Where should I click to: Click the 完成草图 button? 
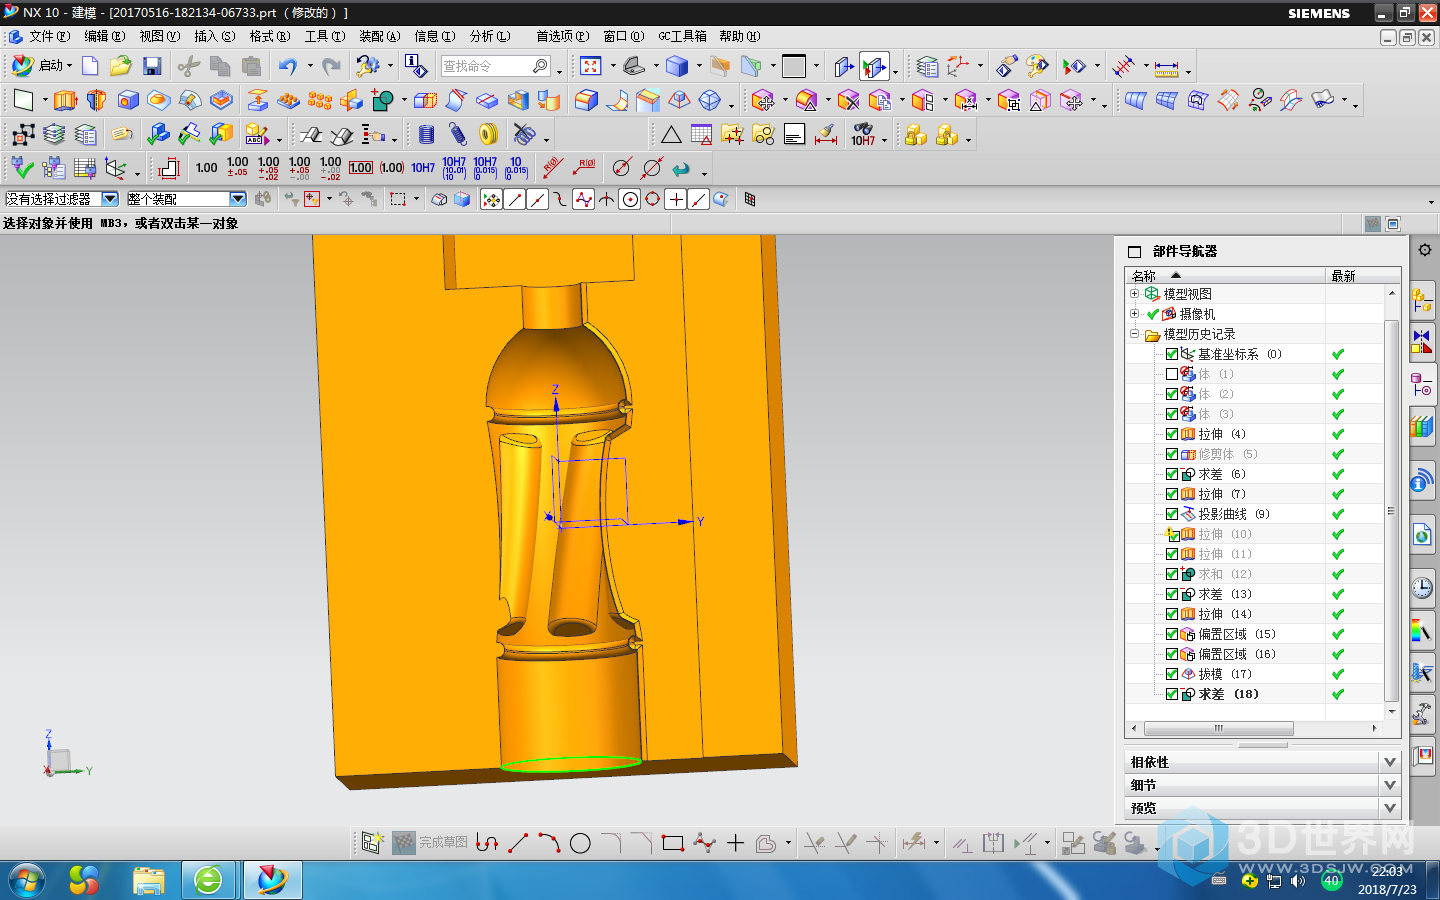click(431, 843)
